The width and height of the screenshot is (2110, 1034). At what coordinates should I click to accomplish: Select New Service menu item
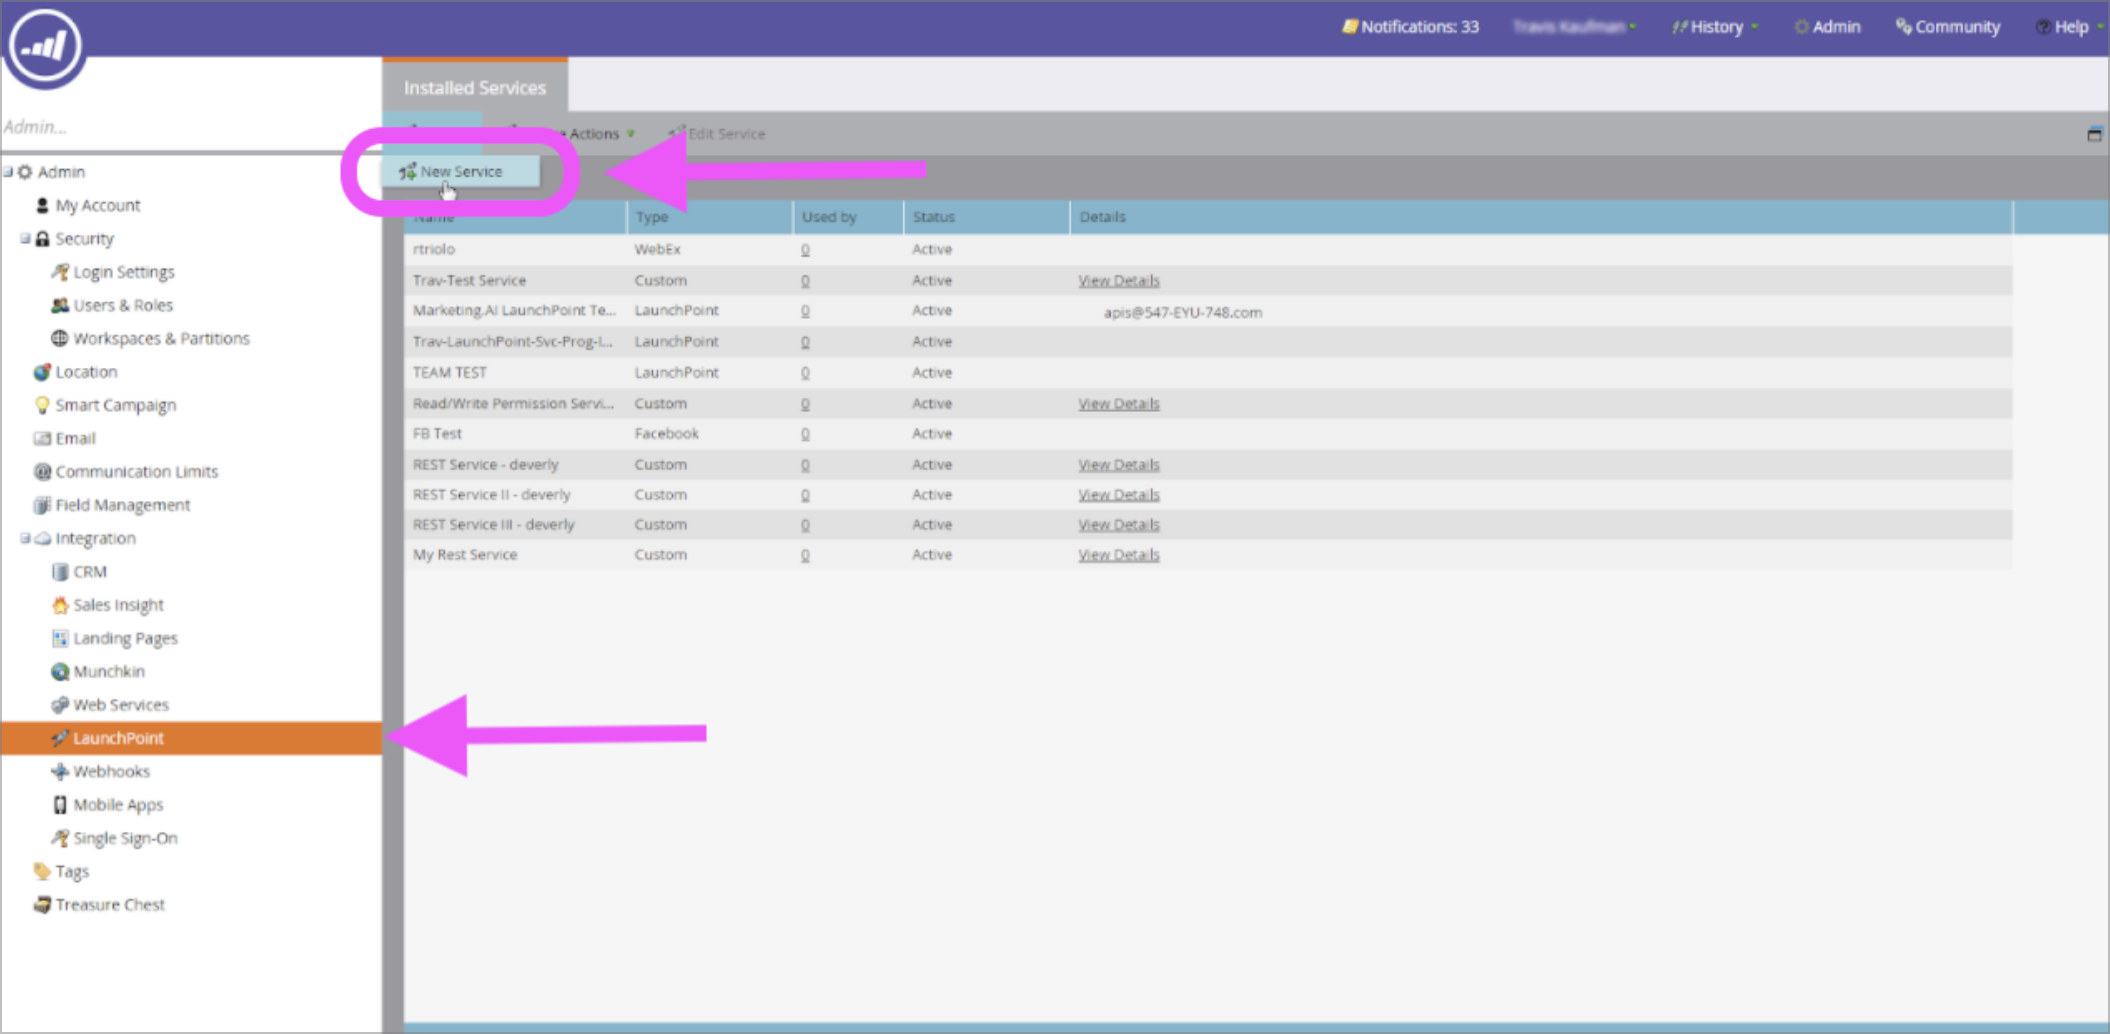point(461,171)
